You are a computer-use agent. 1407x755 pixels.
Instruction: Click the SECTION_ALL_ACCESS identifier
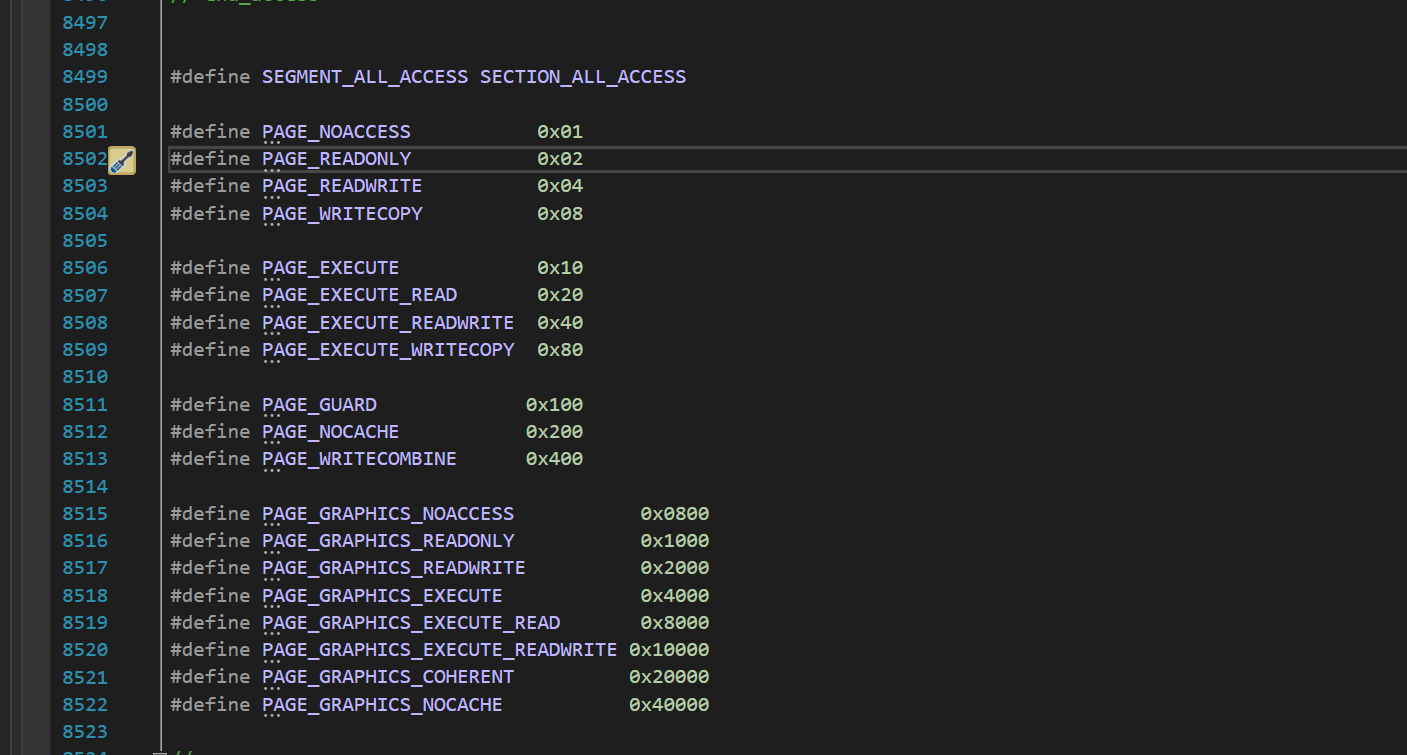click(583, 77)
